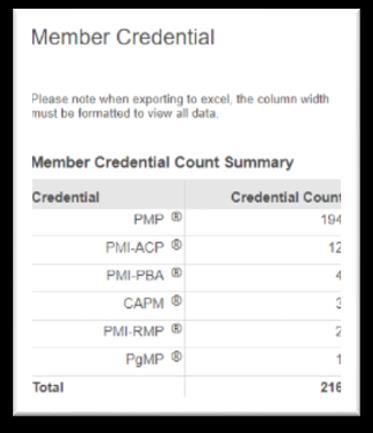Click the registered icon next to CAPM

tap(177, 301)
